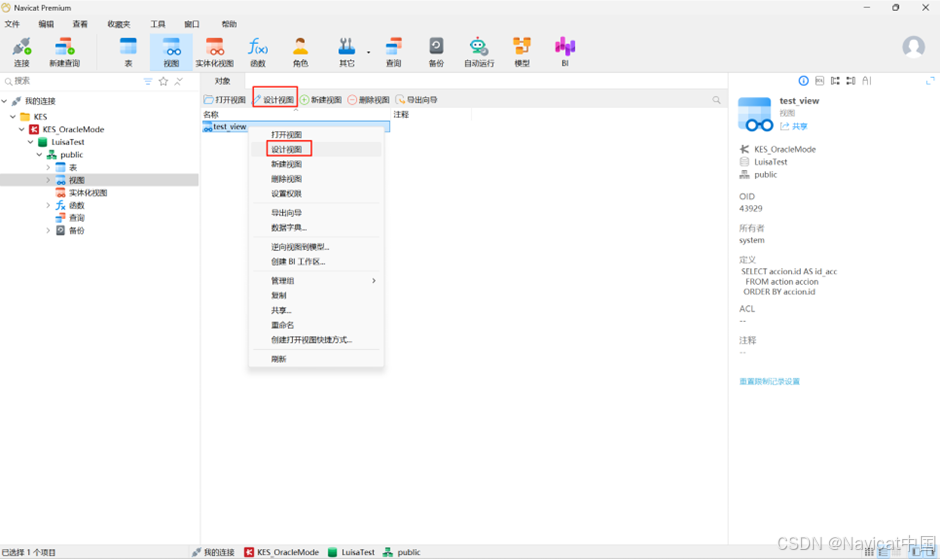Click the Connection (连接) toolbar icon
The image size is (940, 559).
[x=22, y=52]
